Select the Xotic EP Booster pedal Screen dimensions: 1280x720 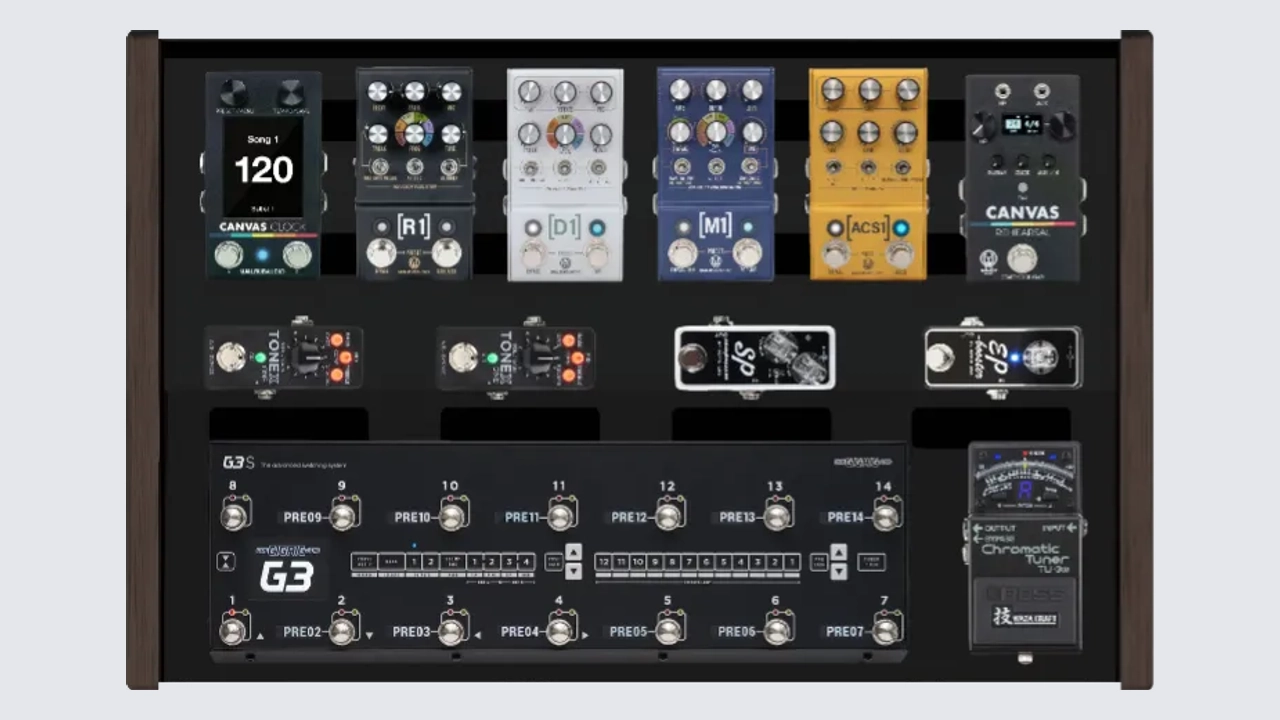pyautogui.click(x=1002, y=357)
